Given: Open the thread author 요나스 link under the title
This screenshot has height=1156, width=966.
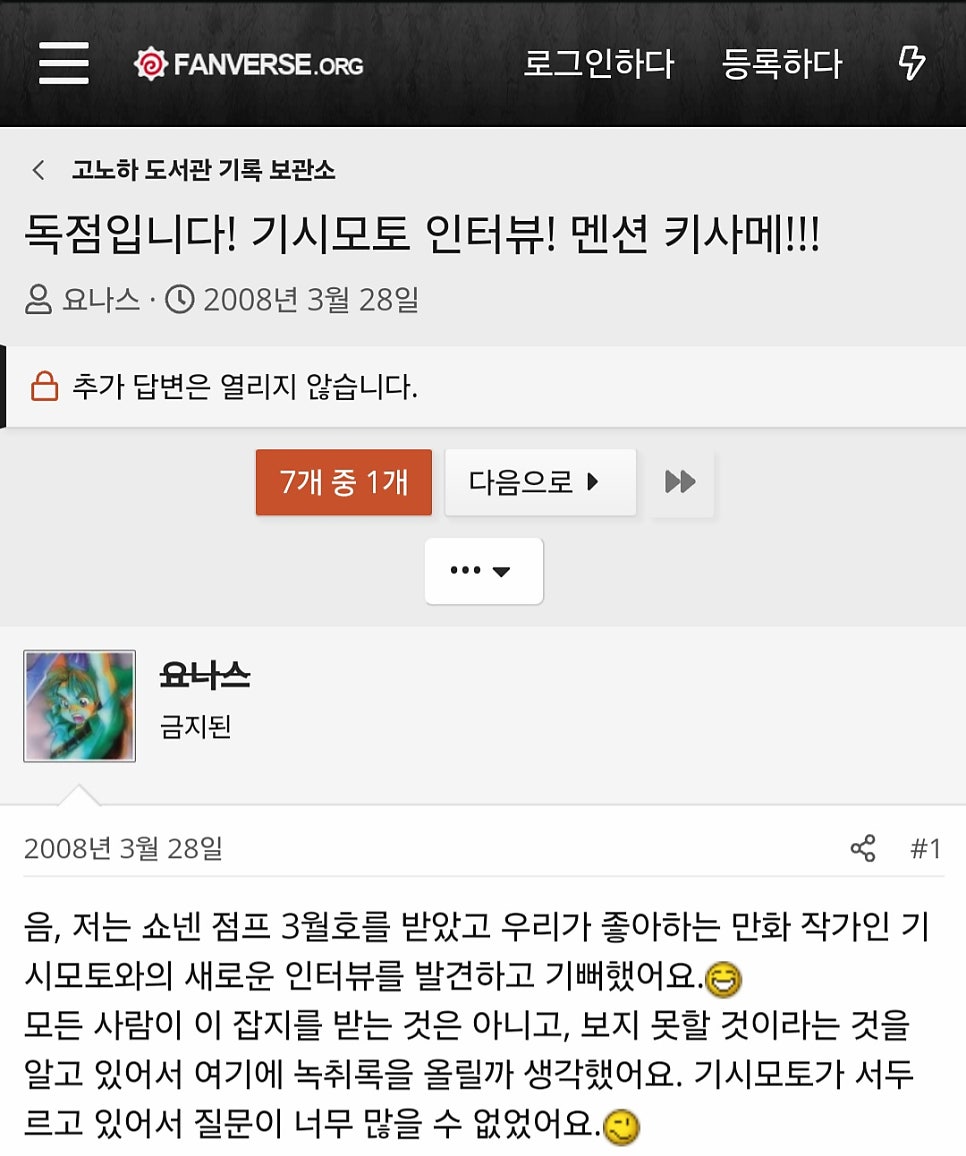Looking at the screenshot, I should [x=101, y=300].
